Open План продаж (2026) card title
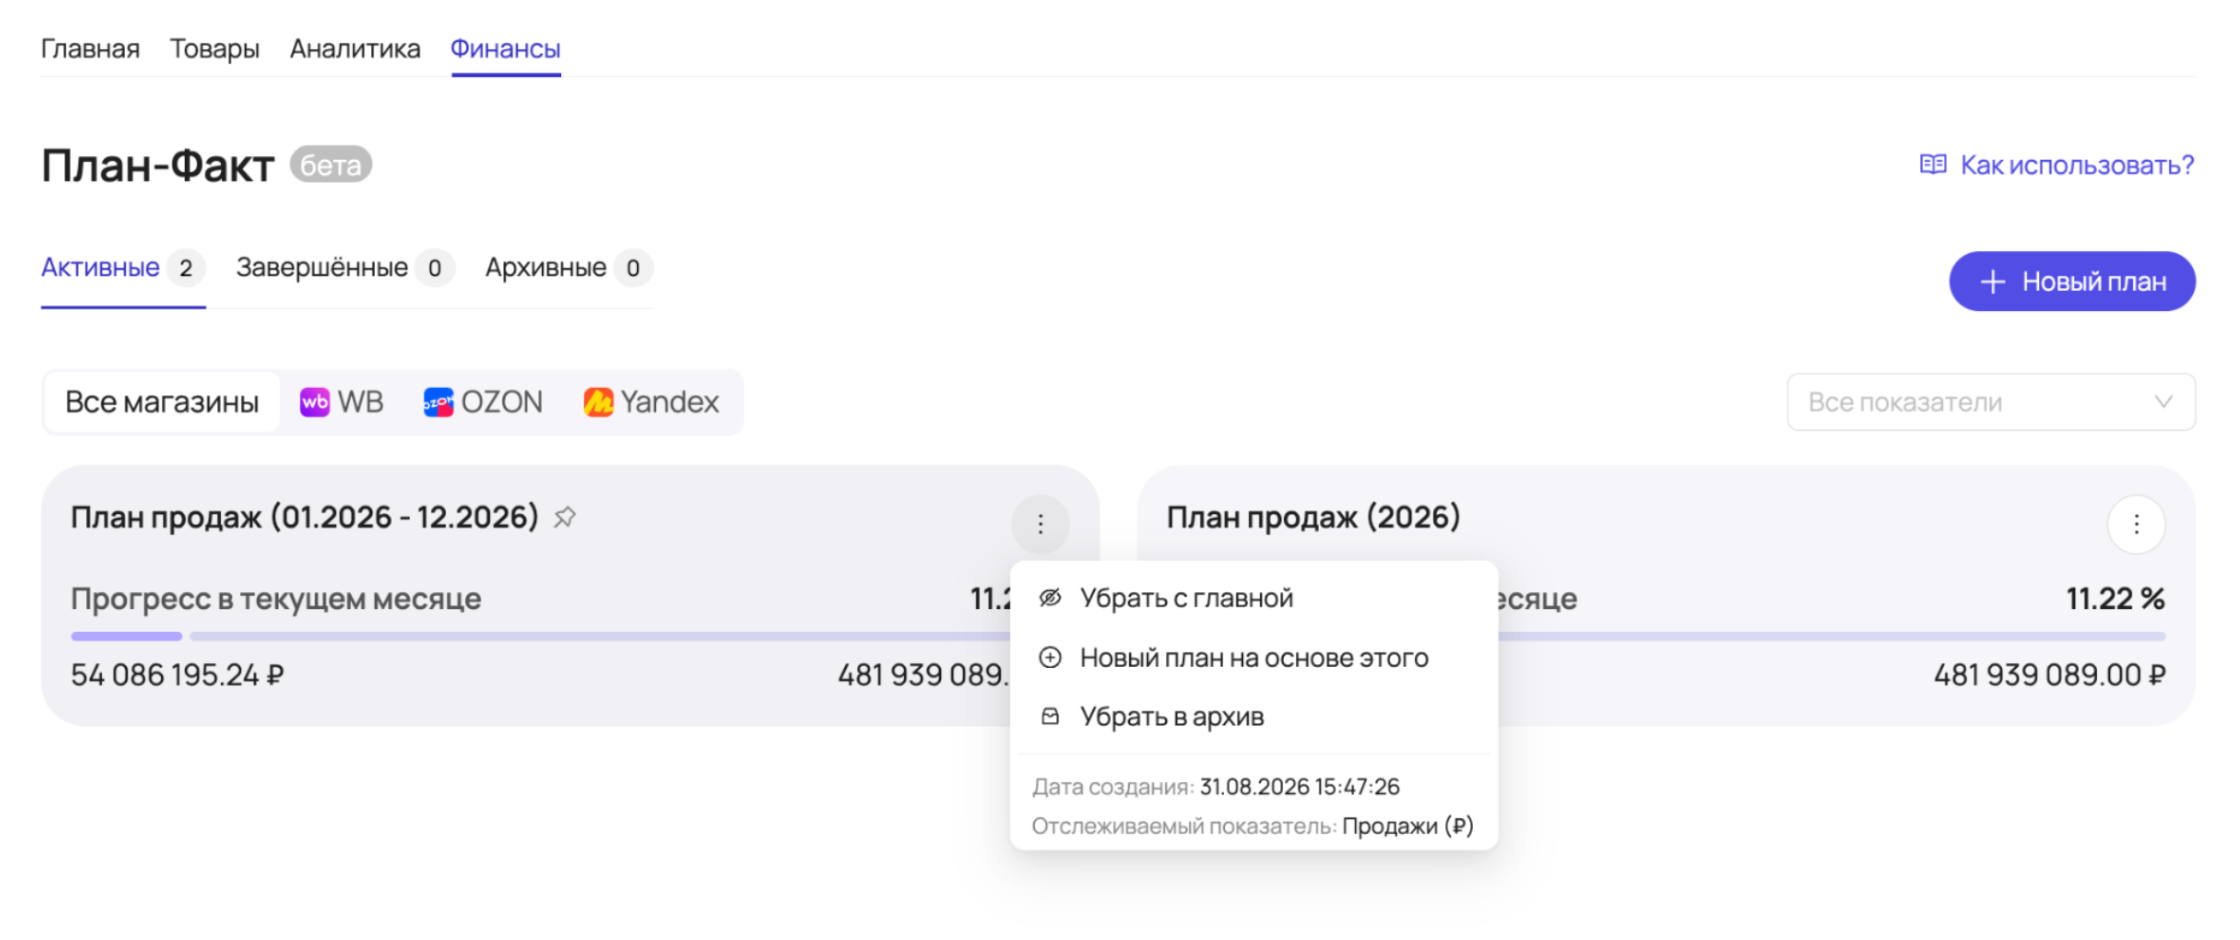The height and width of the screenshot is (940, 2240). click(x=1313, y=517)
